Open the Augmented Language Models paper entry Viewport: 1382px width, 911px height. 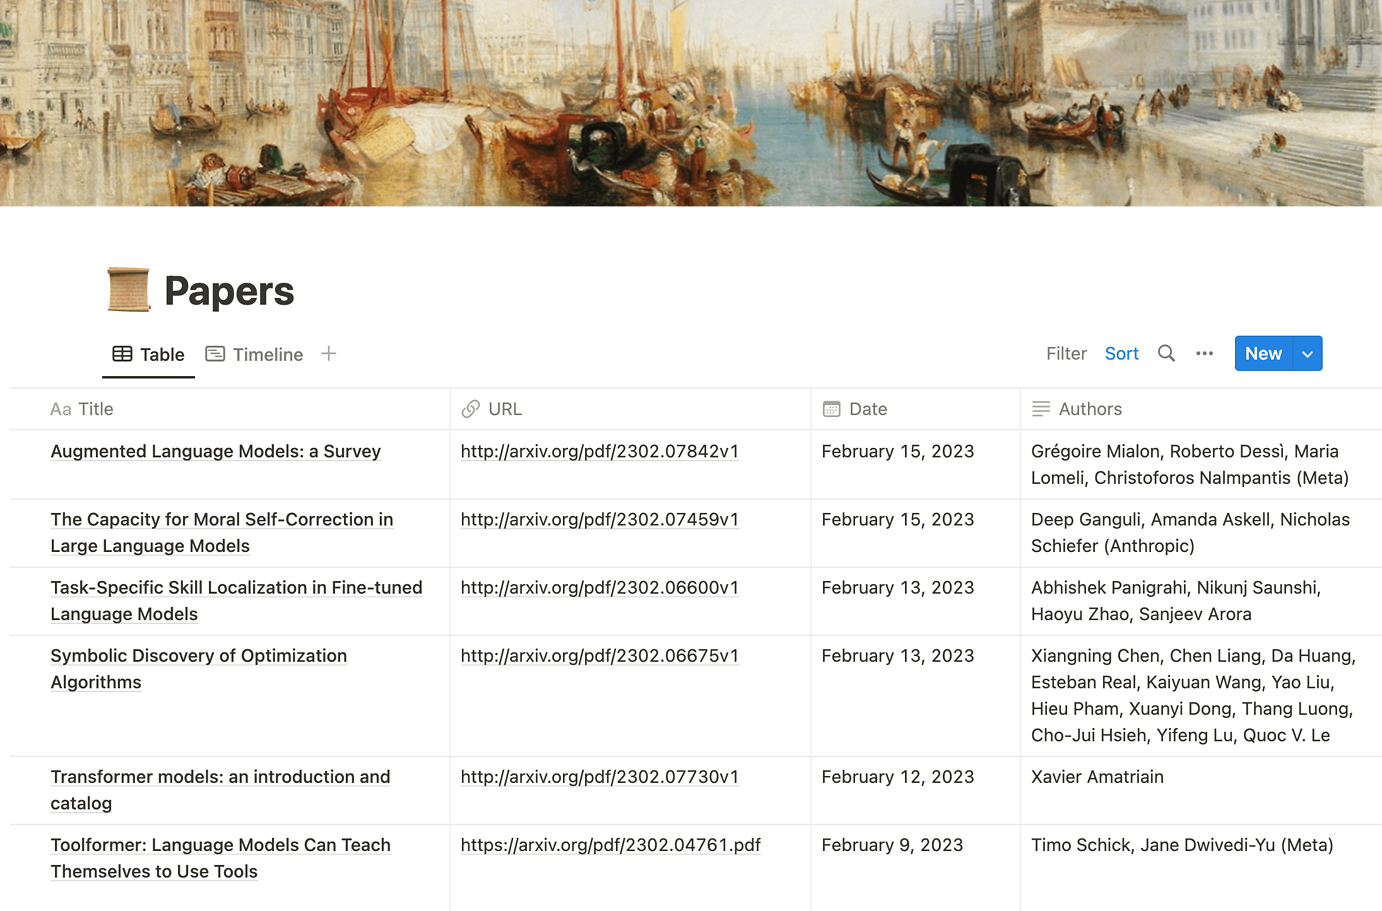[x=216, y=451]
